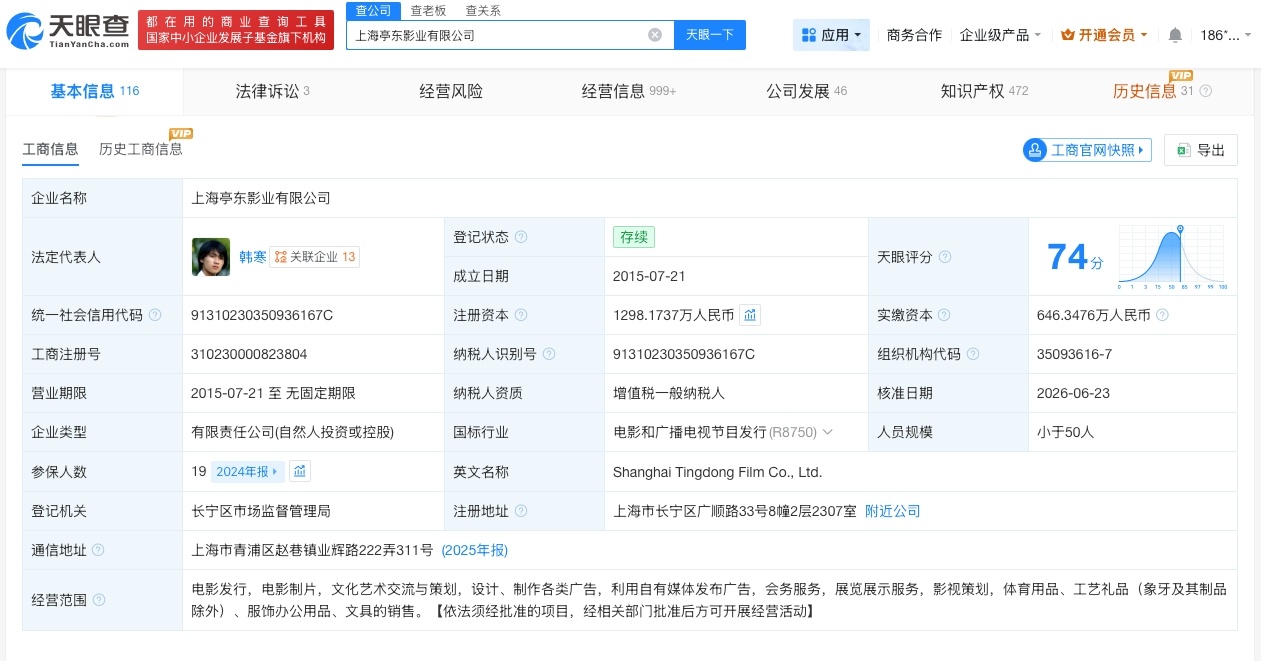
Task: Expand the 2024年报 tag
Action: (247, 471)
